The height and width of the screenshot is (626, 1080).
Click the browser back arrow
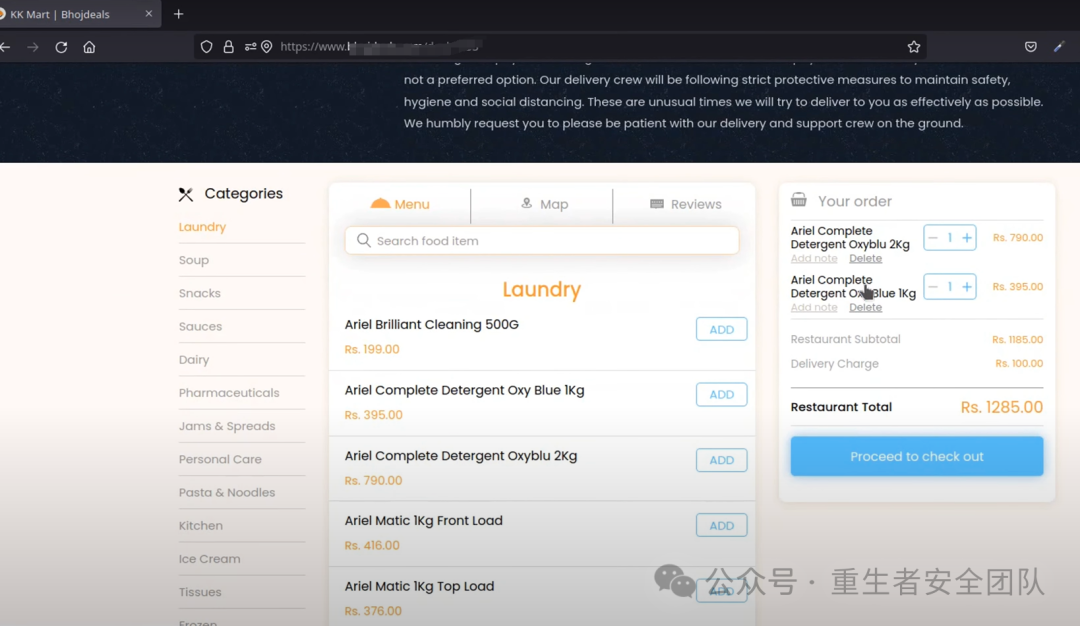6,47
